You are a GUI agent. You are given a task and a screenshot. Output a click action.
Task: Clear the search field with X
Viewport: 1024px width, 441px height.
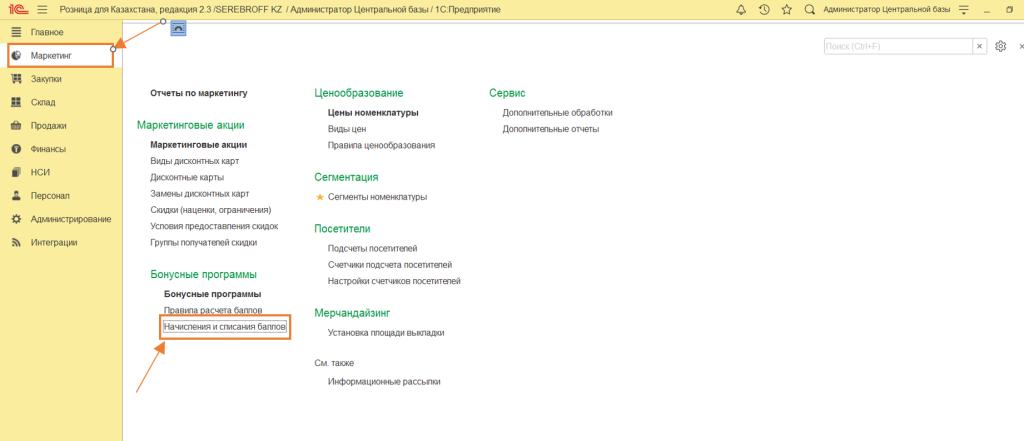(979, 46)
